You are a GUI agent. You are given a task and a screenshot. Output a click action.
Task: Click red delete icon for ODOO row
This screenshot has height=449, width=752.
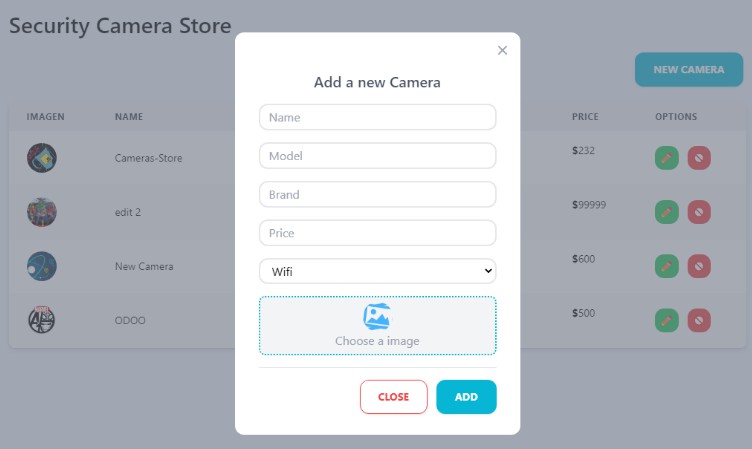coord(699,320)
